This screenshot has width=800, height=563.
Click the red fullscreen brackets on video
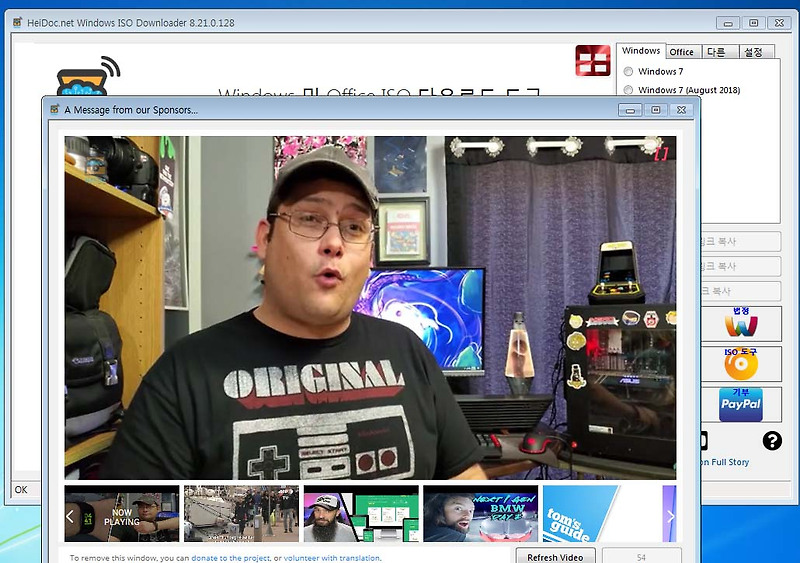point(661,154)
